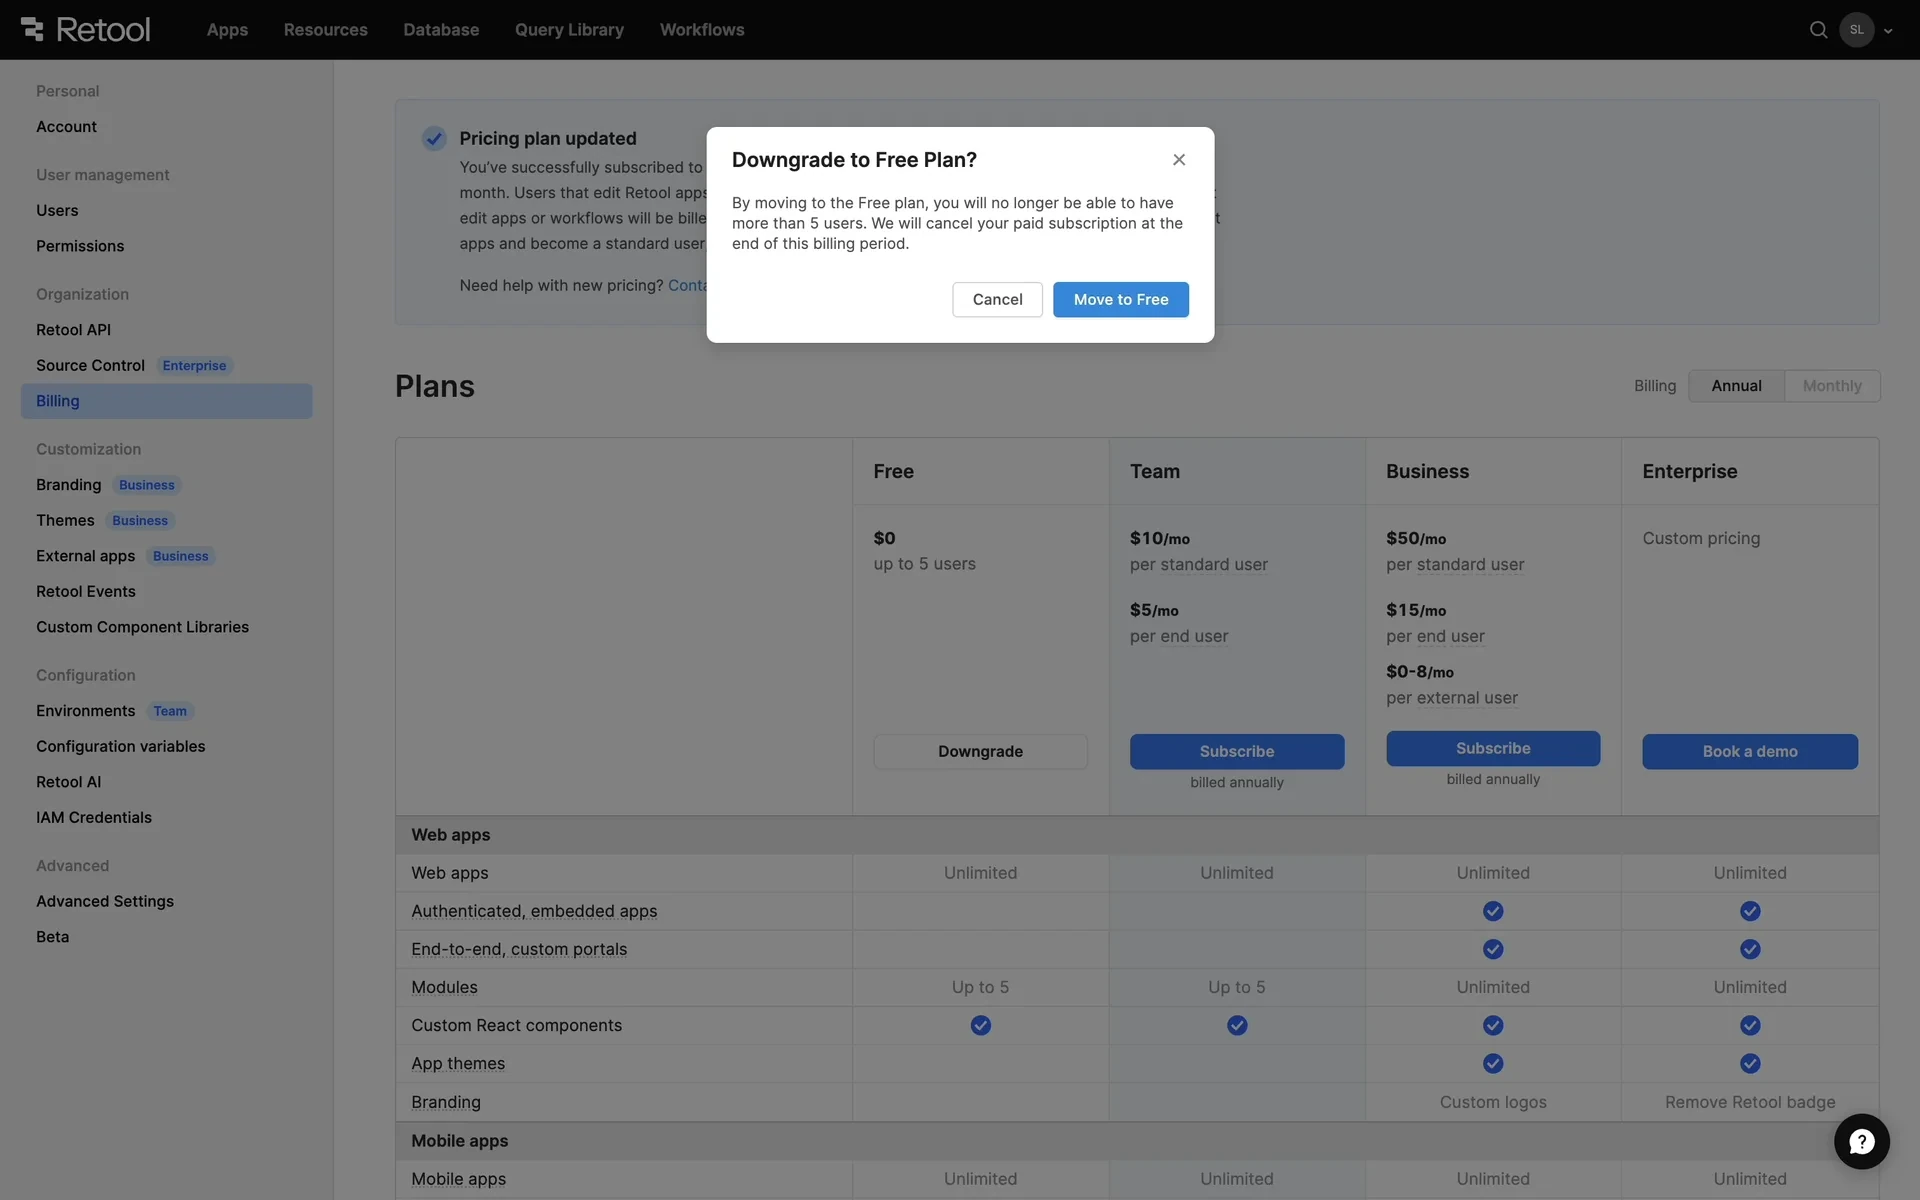This screenshot has height=1200, width=1920.
Task: Open Configuration variables
Action: pyautogui.click(x=120, y=747)
